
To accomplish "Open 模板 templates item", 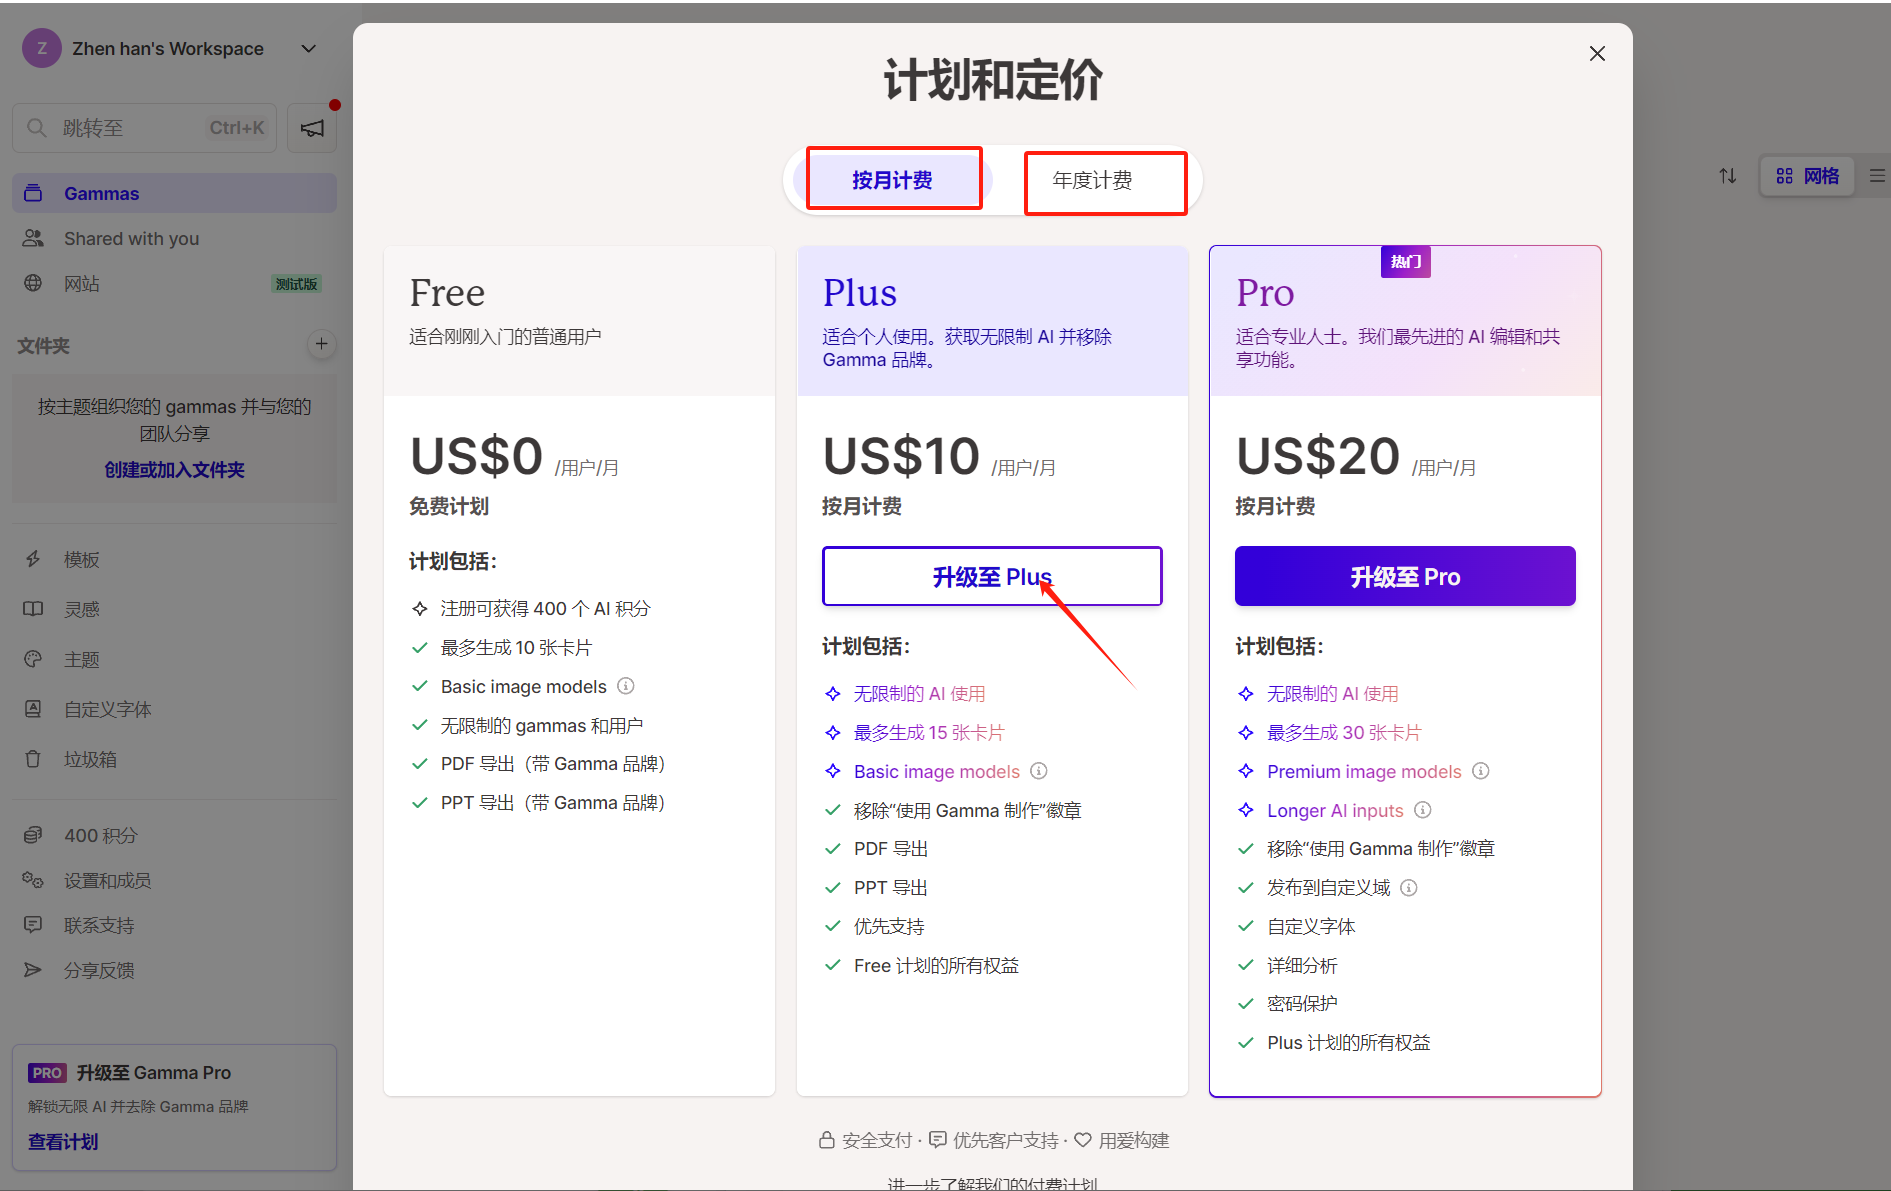I will coord(174,560).
